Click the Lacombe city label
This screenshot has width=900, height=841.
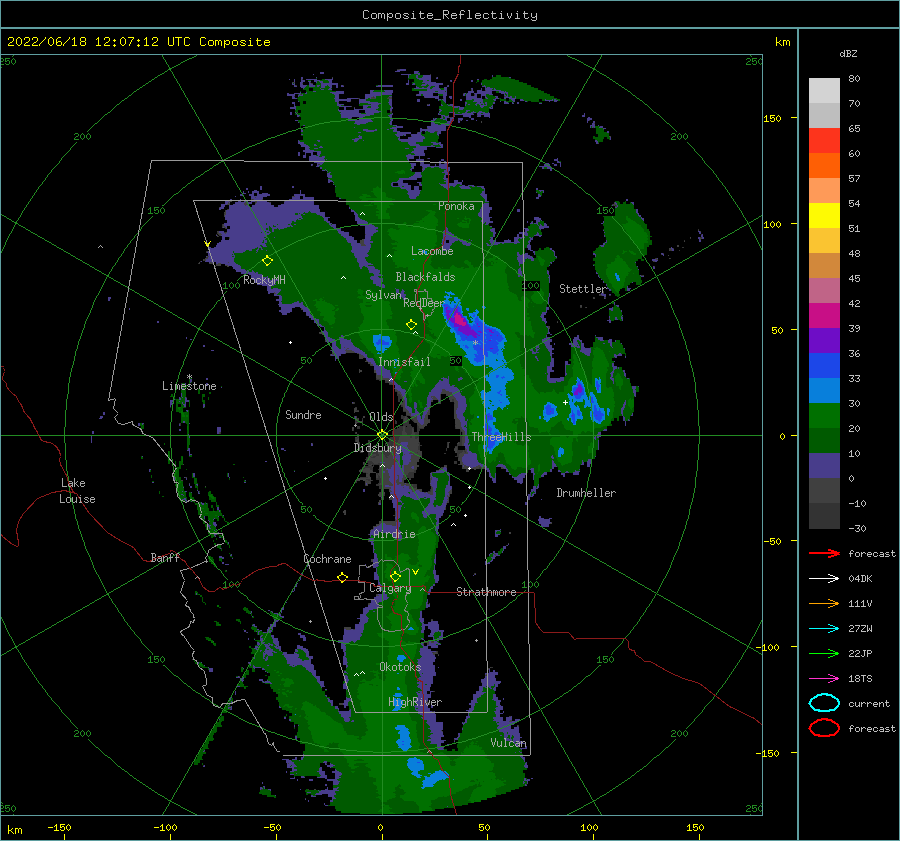(432, 251)
